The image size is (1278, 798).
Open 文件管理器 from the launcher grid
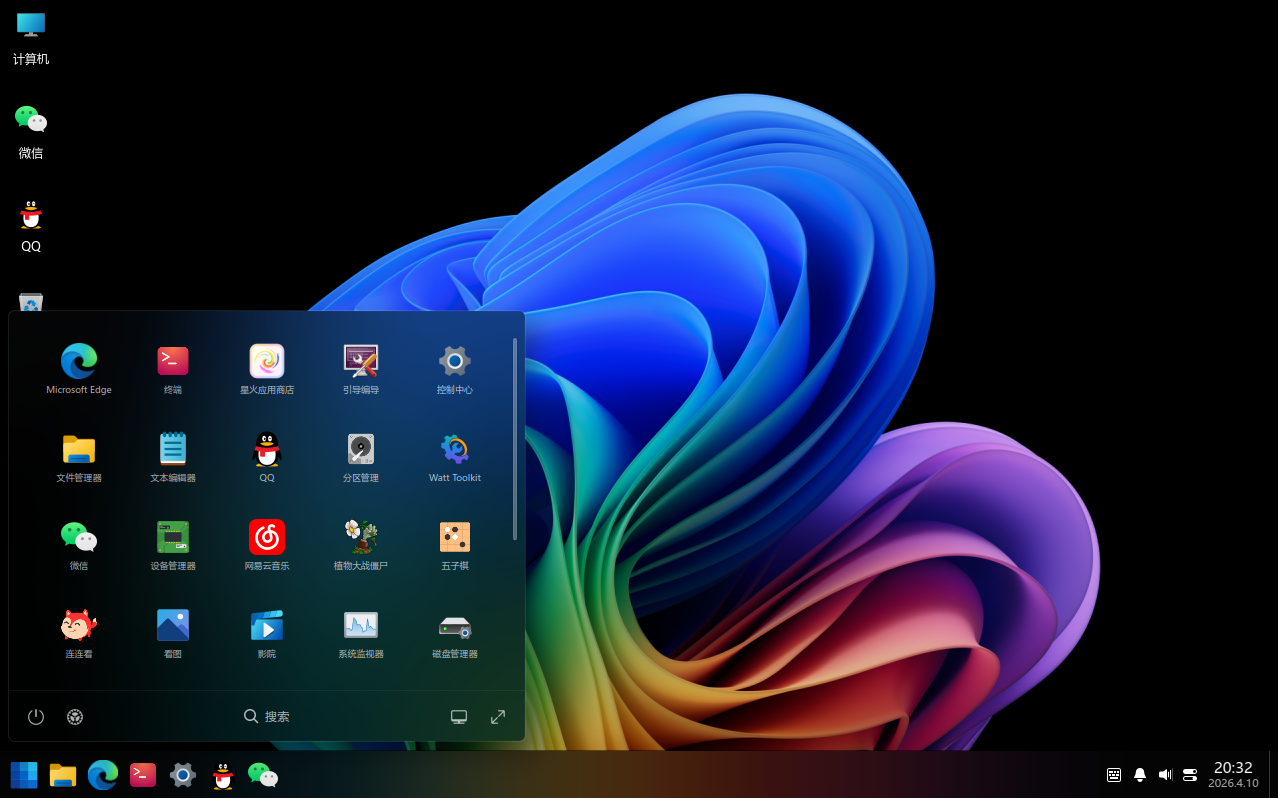pos(79,457)
